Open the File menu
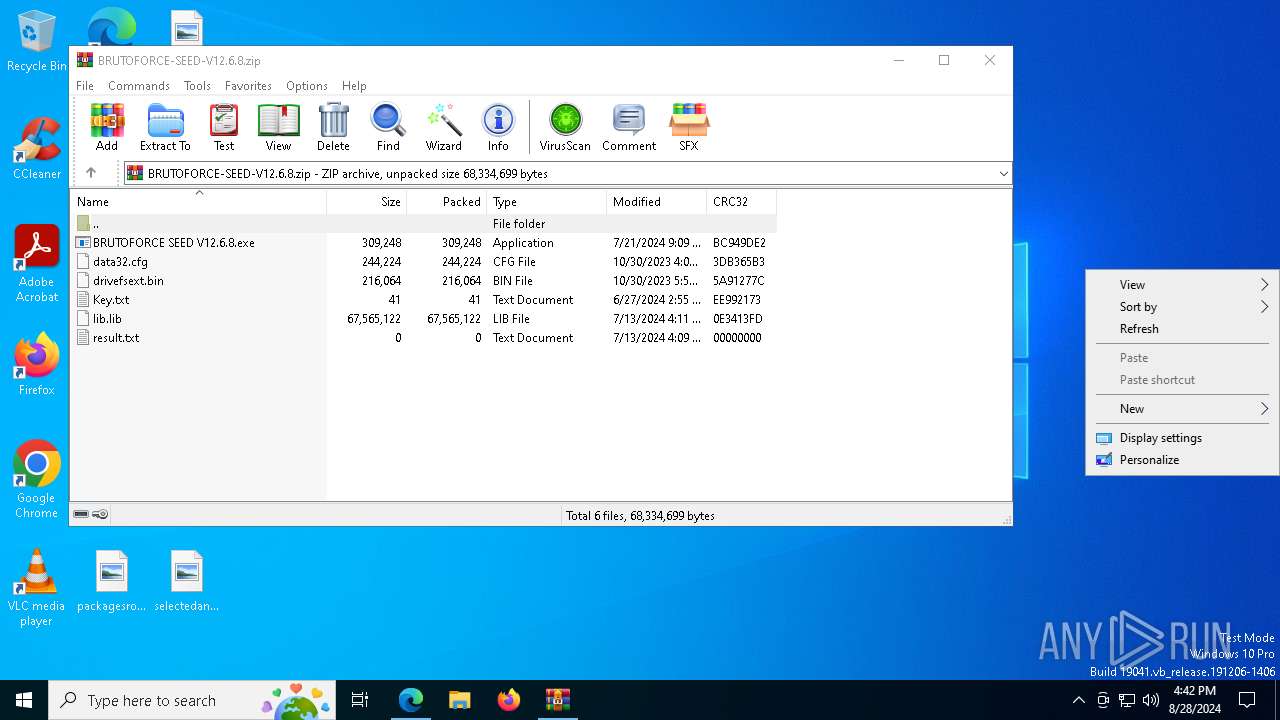1280x720 pixels. (x=85, y=86)
